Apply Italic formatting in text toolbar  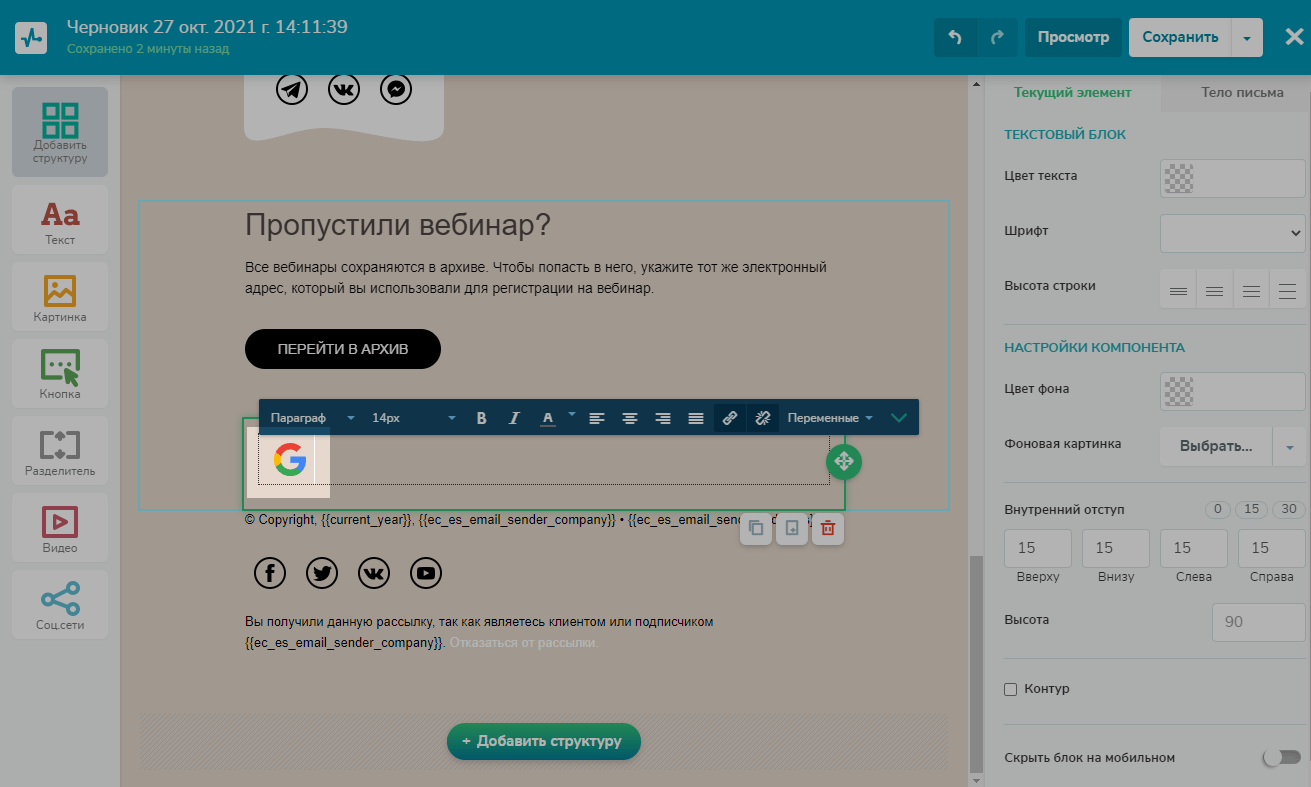point(514,418)
